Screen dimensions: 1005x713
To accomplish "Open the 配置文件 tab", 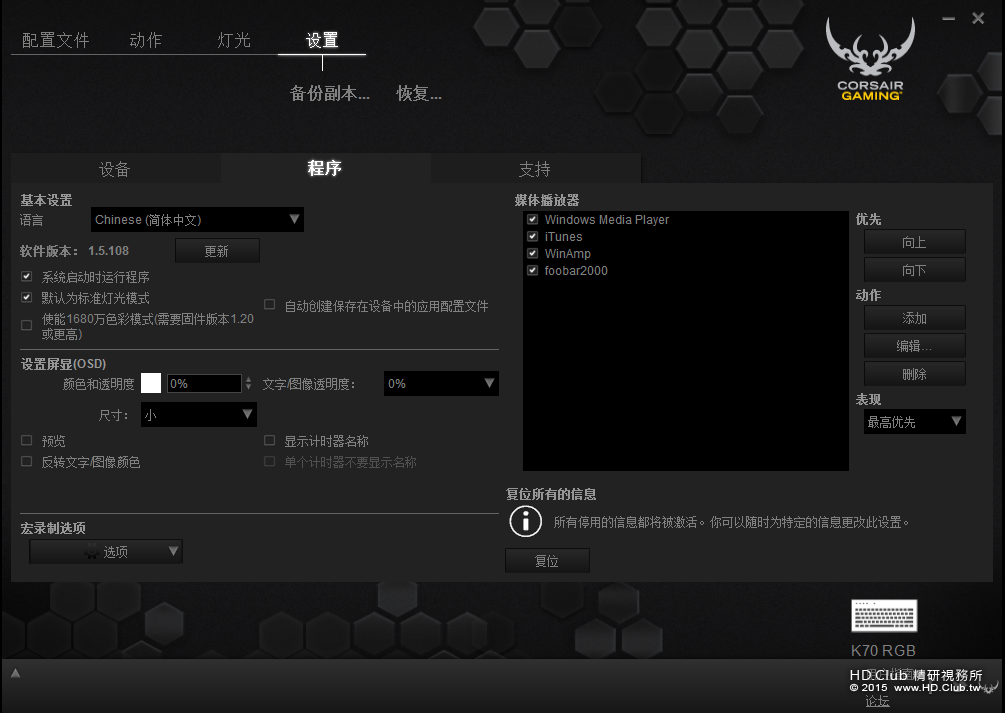I will [x=56, y=40].
